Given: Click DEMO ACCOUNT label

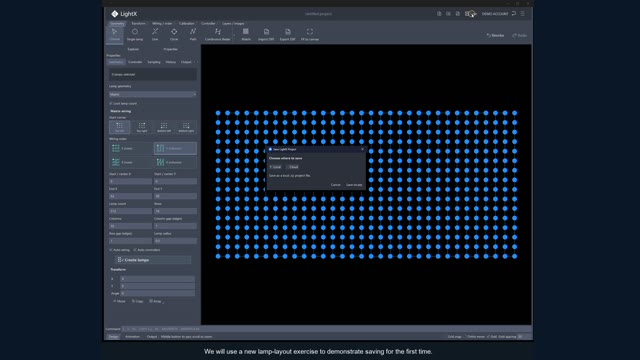Looking at the screenshot, I should coord(495,14).
